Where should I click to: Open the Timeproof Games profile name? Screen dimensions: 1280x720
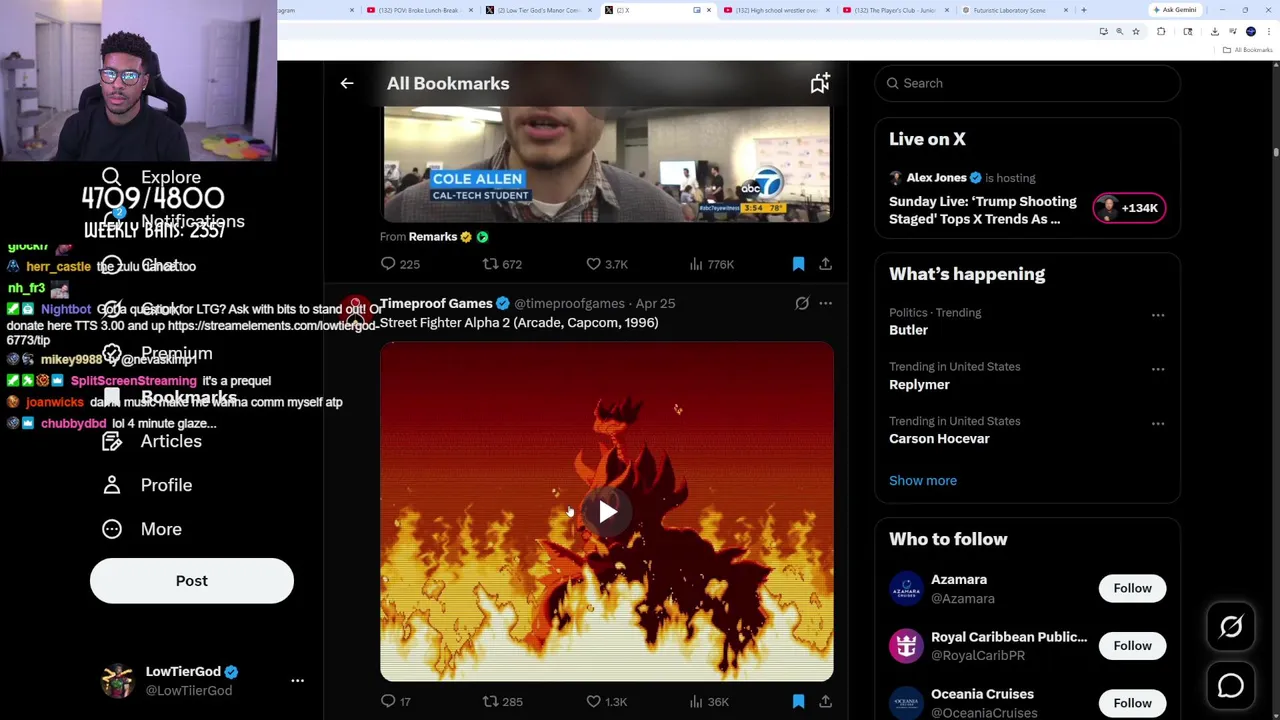[436, 303]
